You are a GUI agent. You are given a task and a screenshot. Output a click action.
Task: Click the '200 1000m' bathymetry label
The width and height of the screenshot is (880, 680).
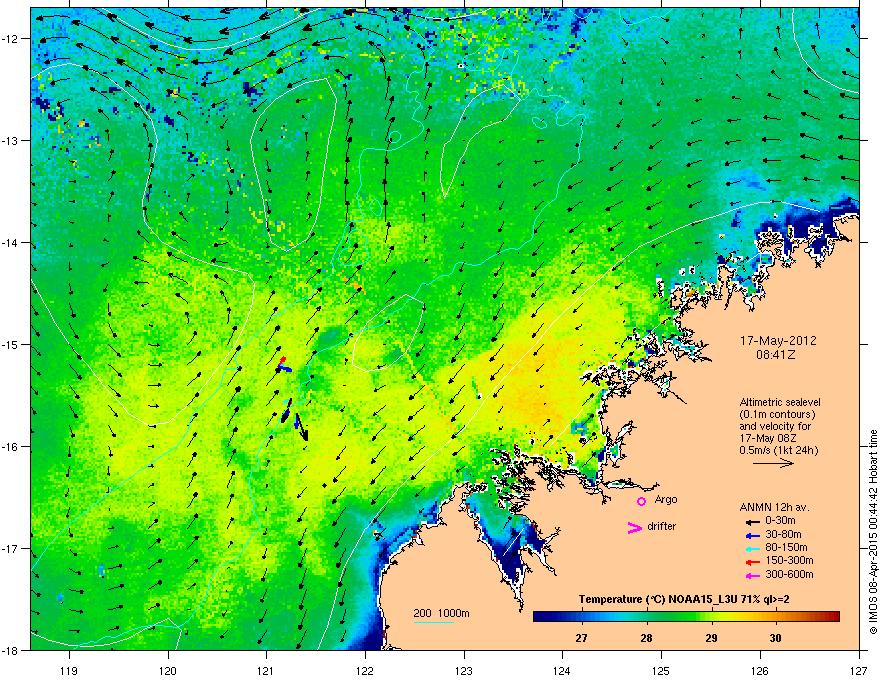(441, 613)
